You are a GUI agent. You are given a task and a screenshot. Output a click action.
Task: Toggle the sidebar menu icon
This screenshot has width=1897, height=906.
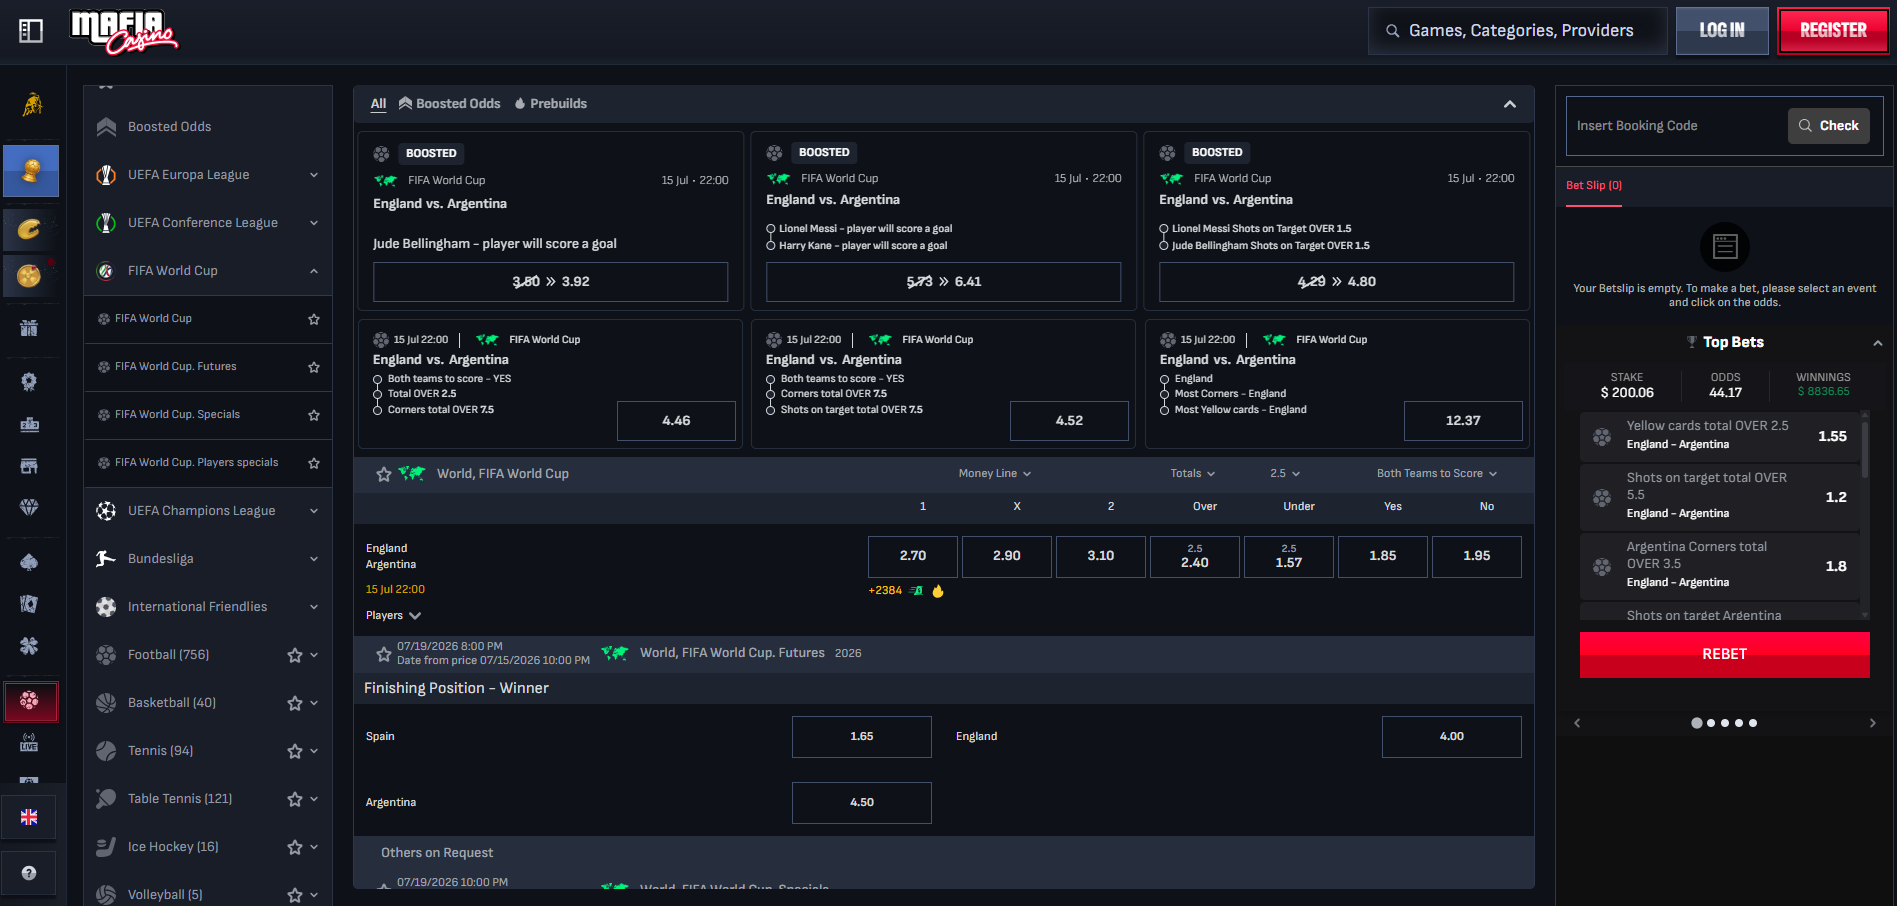click(x=31, y=31)
